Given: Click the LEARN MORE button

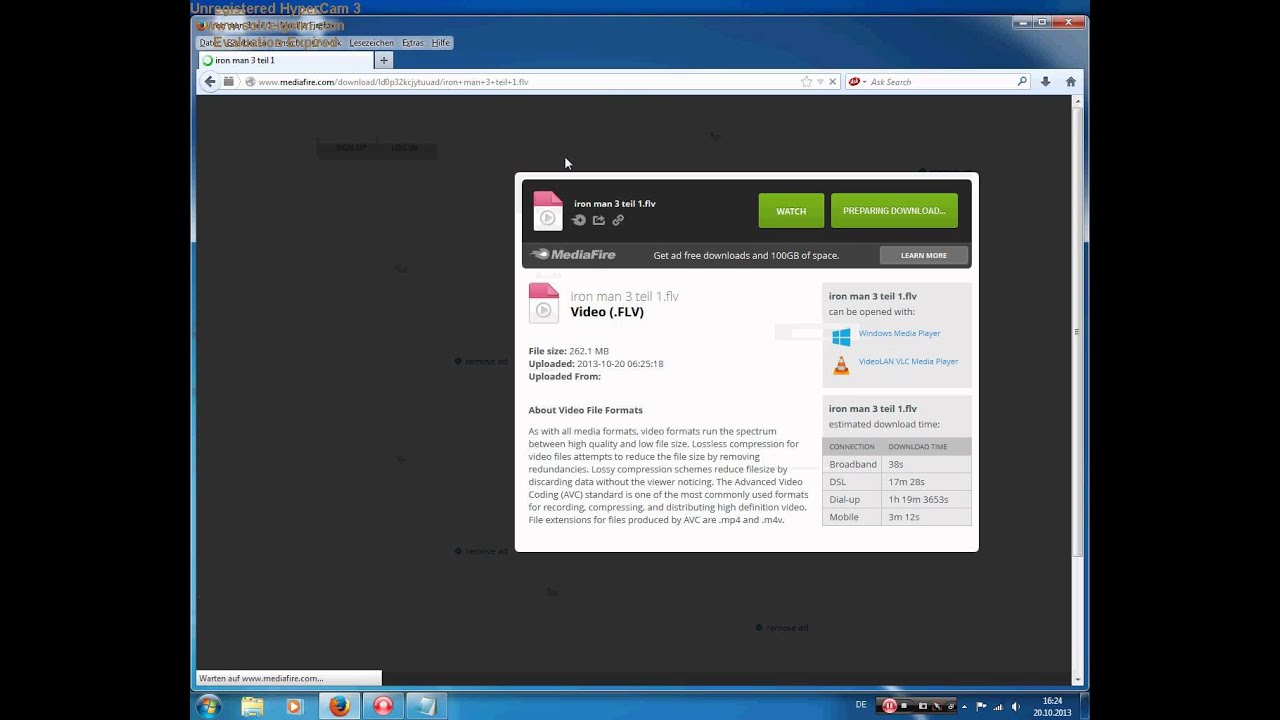Looking at the screenshot, I should pyautogui.click(x=923, y=255).
